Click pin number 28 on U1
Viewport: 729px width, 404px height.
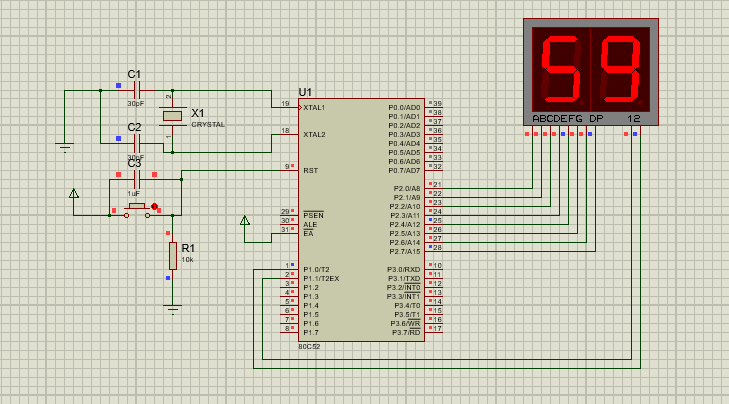pyautogui.click(x=437, y=248)
